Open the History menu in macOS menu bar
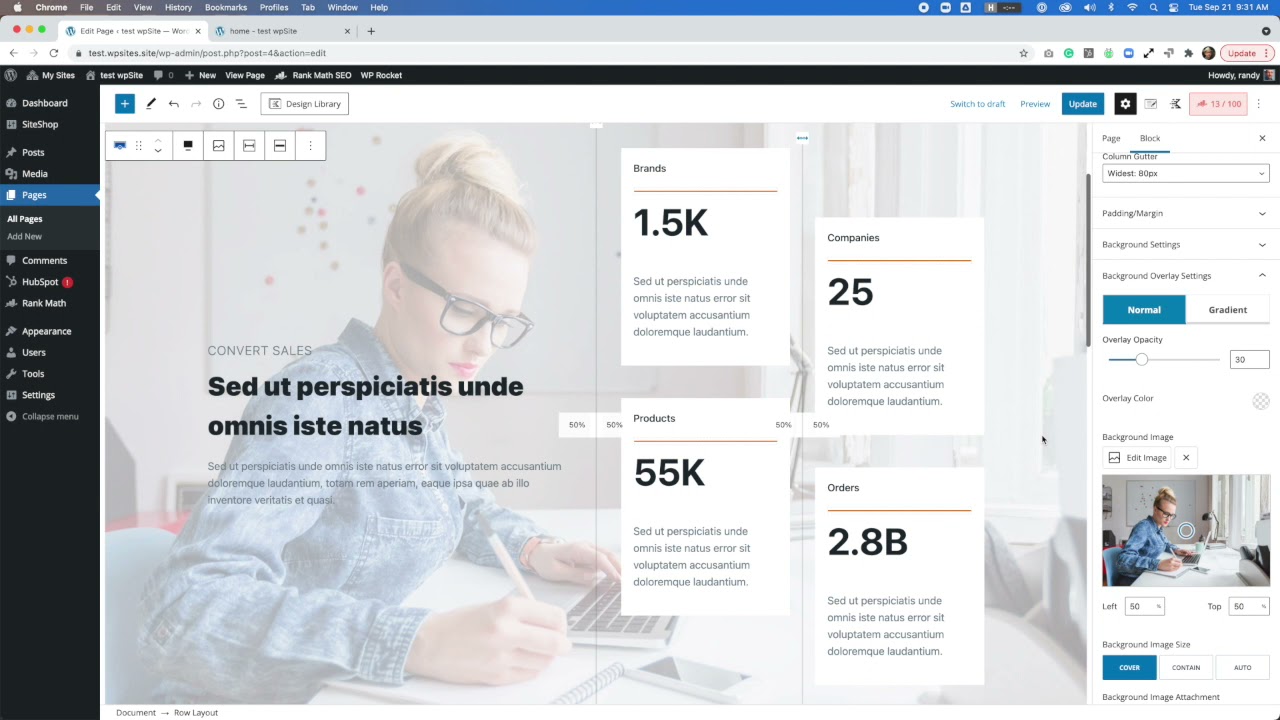 point(178,7)
